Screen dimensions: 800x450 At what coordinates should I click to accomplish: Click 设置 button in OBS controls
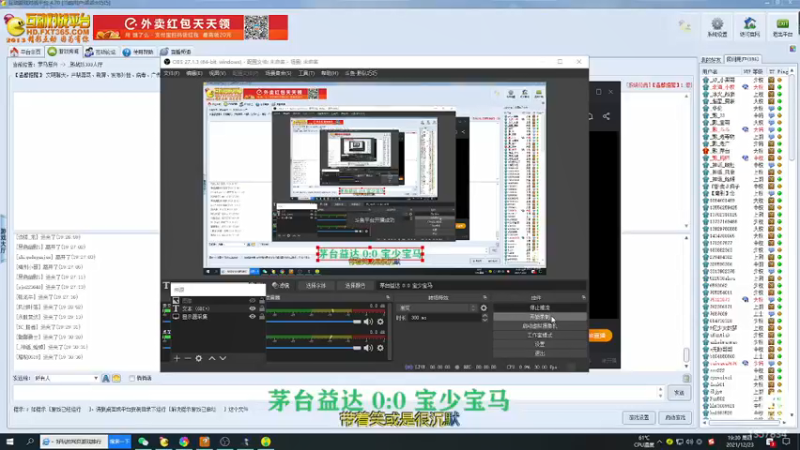(x=539, y=344)
